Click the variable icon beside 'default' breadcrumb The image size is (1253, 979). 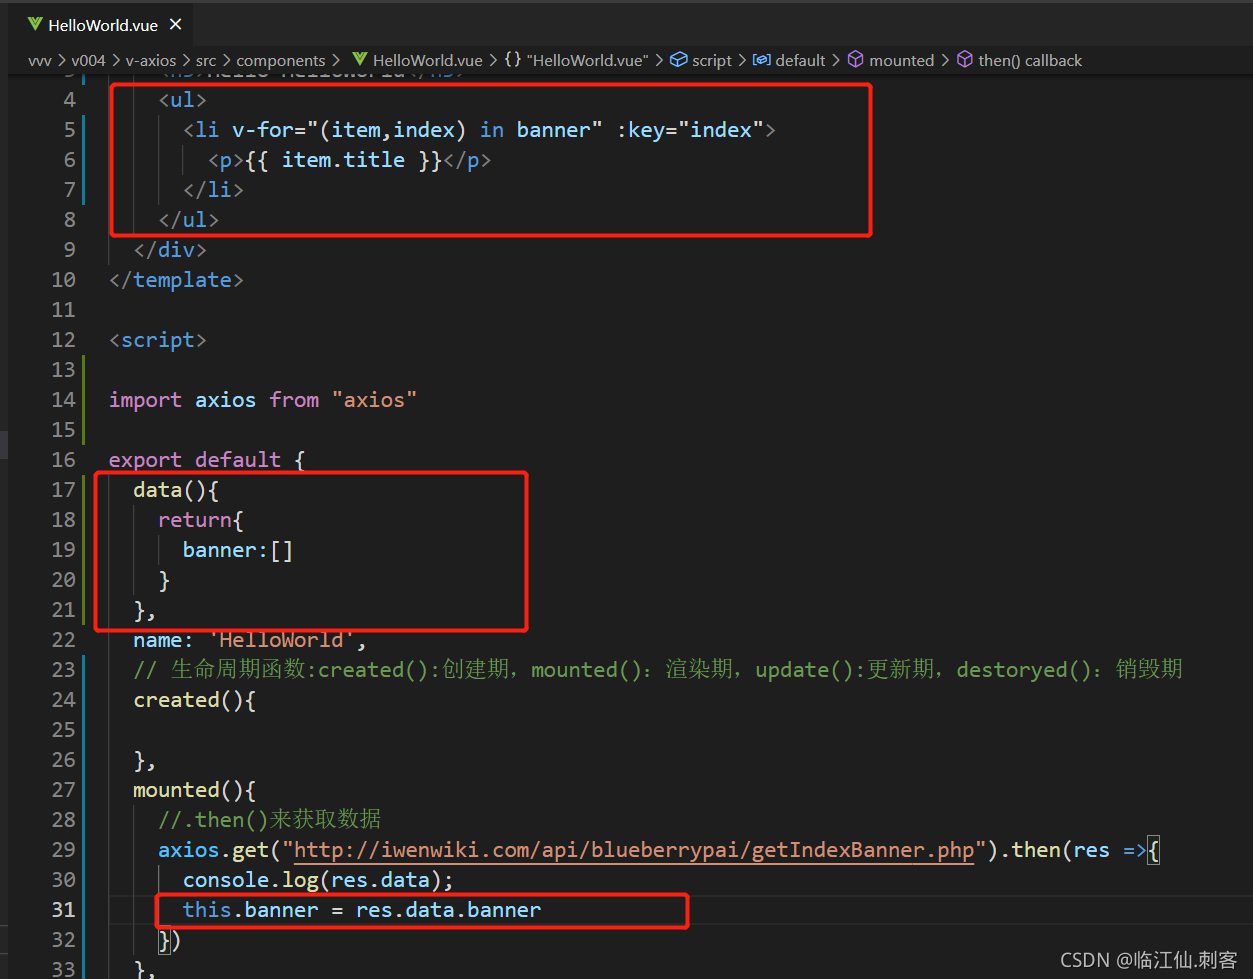pos(762,60)
